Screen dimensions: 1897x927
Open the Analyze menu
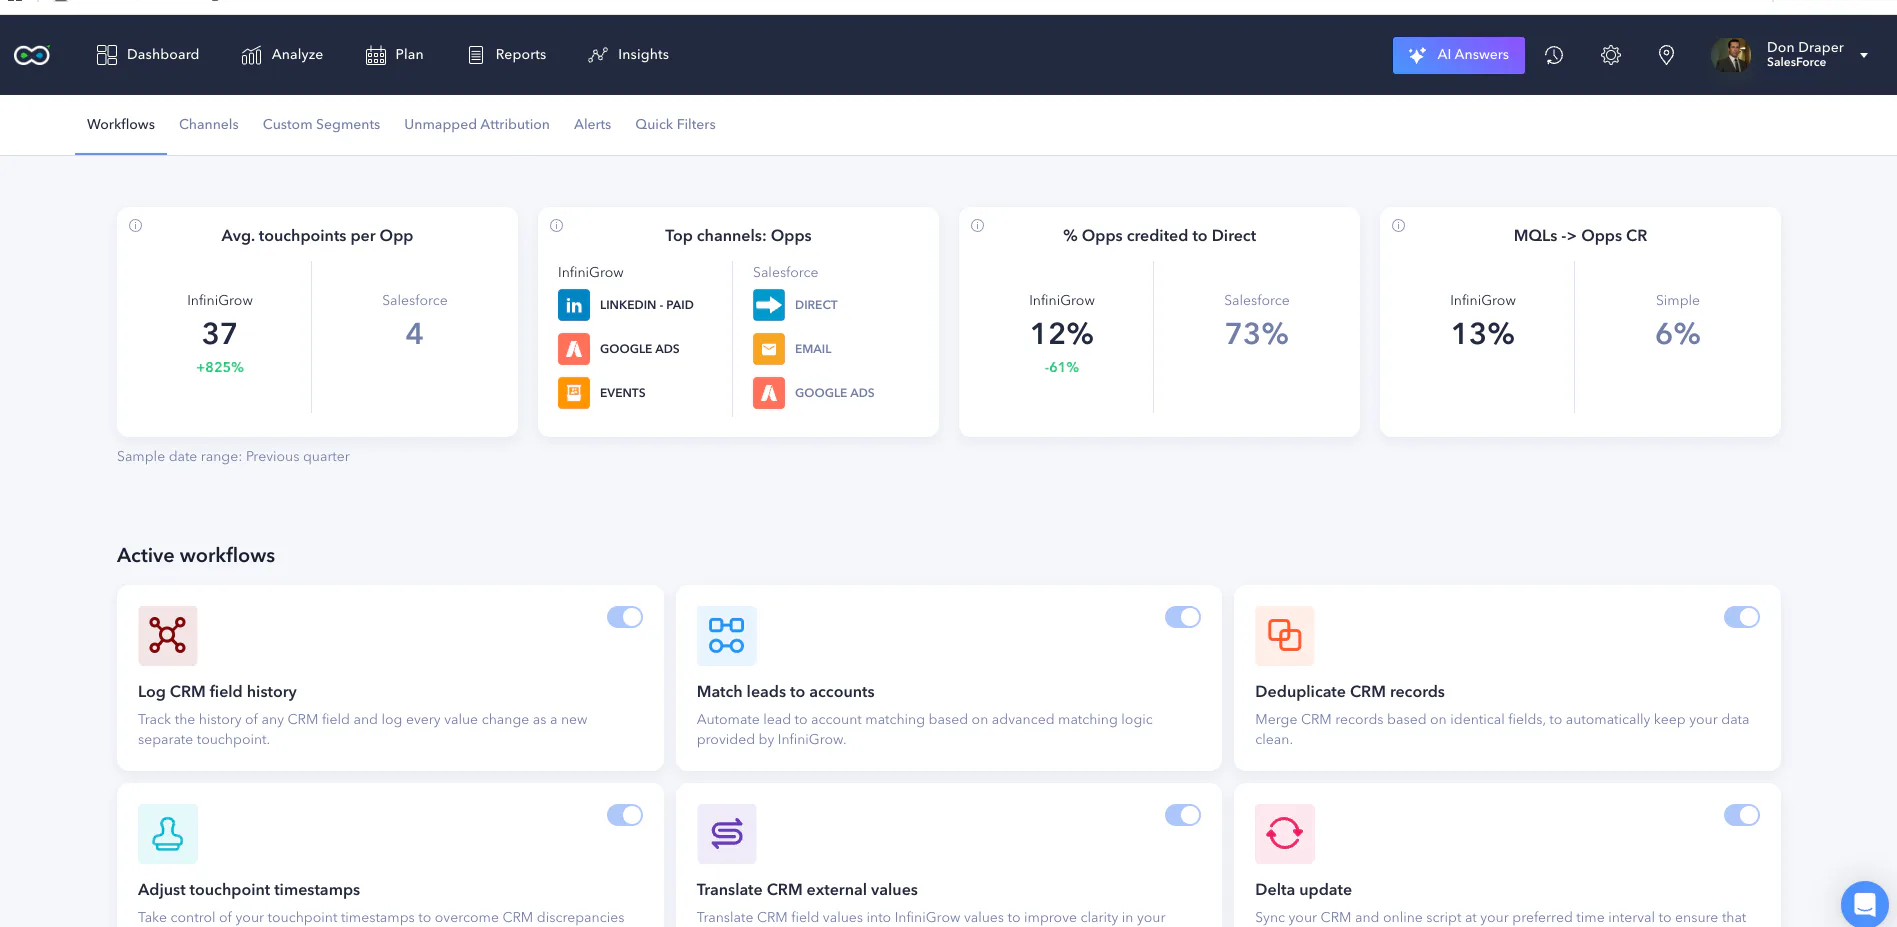click(x=282, y=55)
